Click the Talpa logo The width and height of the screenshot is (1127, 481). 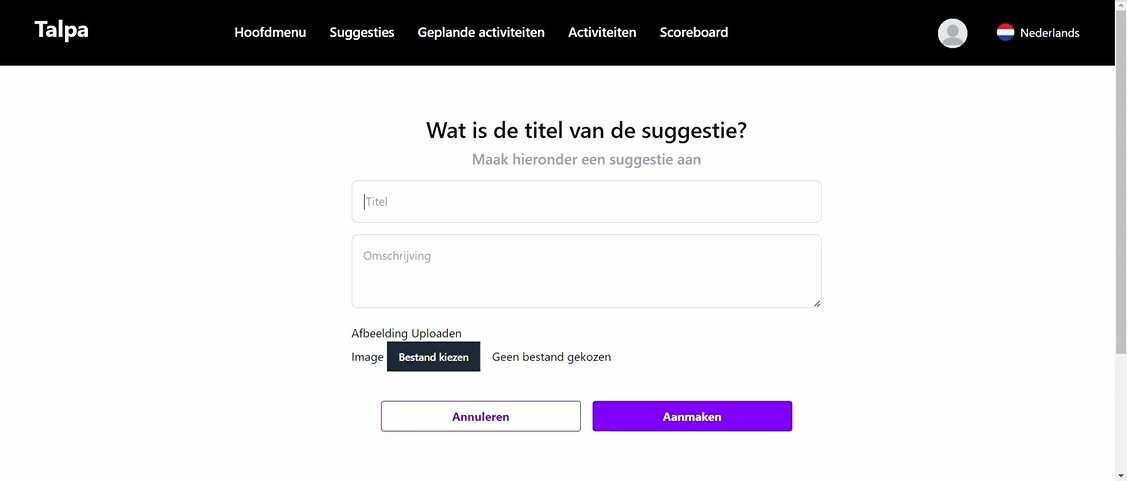click(61, 31)
